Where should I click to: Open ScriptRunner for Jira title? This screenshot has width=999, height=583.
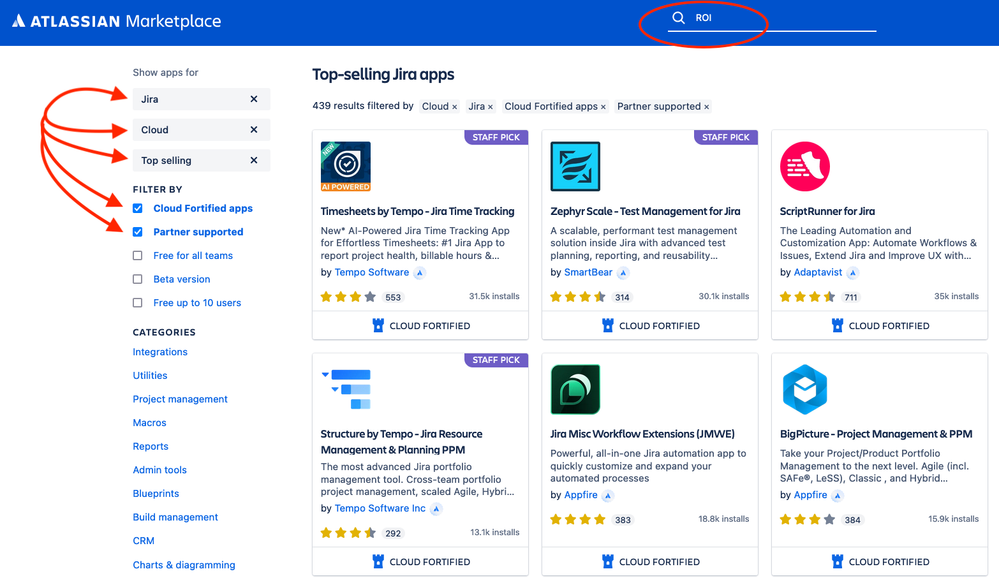827,211
